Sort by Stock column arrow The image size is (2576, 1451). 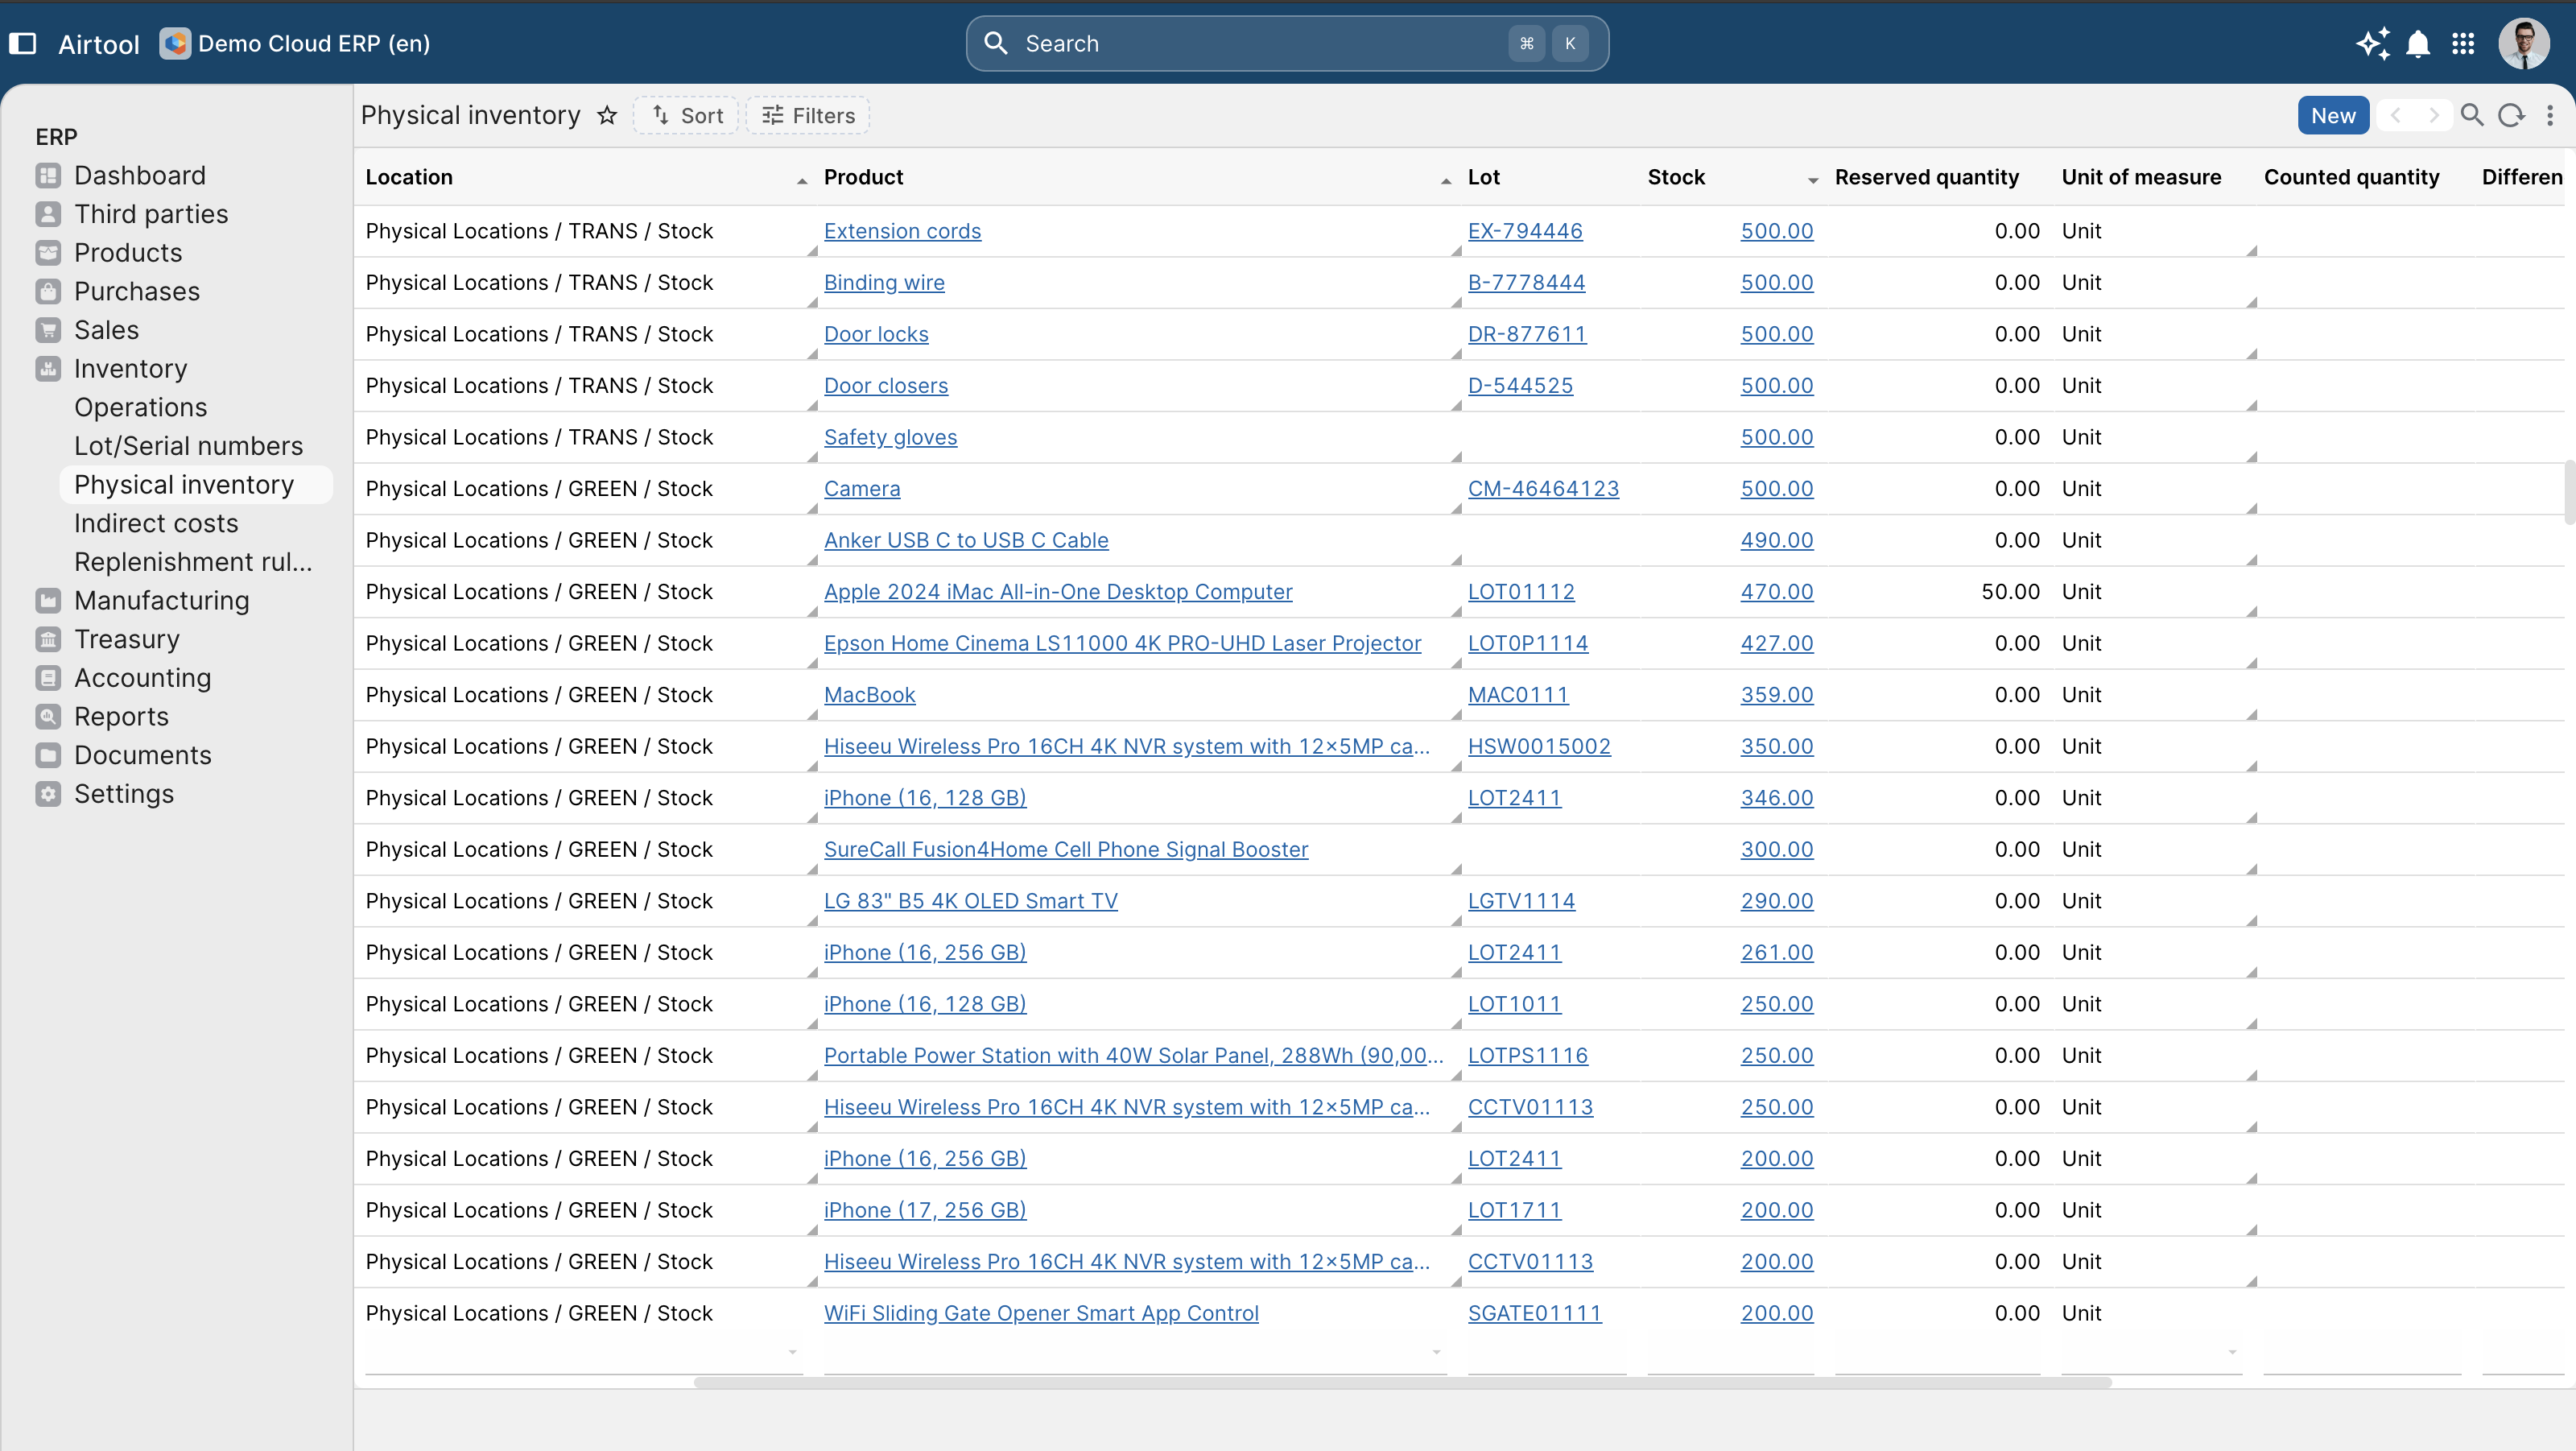click(x=1813, y=181)
